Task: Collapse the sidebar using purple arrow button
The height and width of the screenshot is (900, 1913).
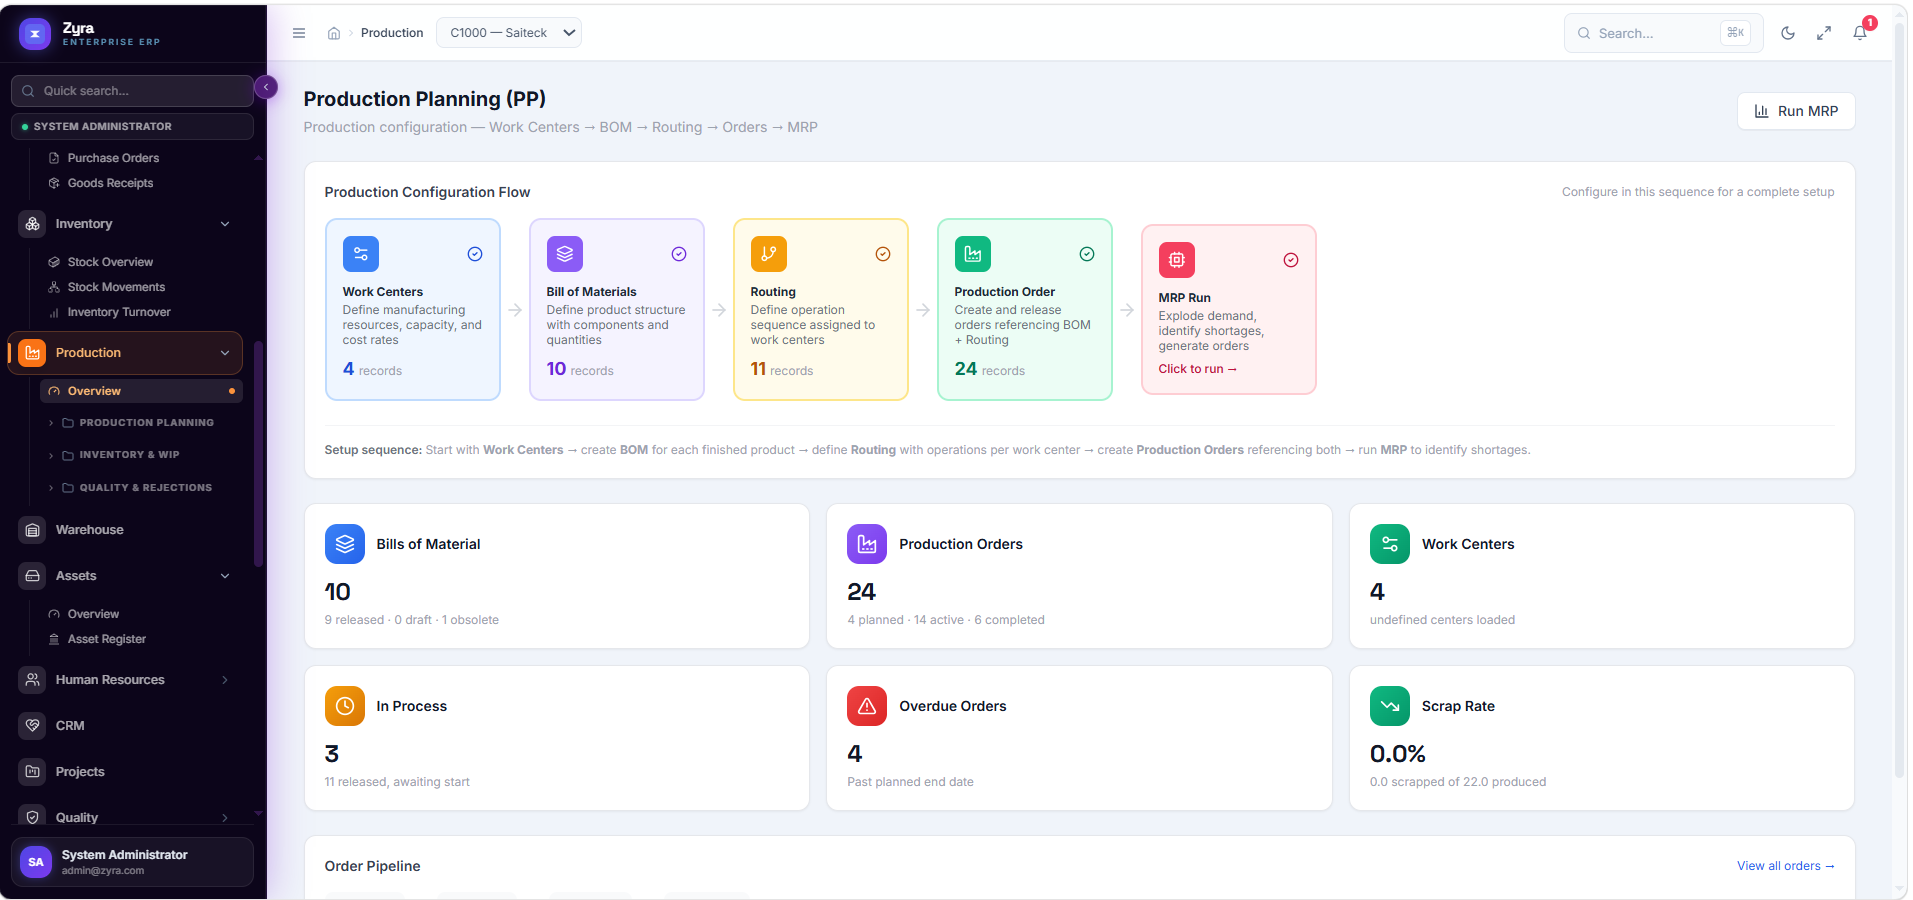Action: tap(266, 87)
